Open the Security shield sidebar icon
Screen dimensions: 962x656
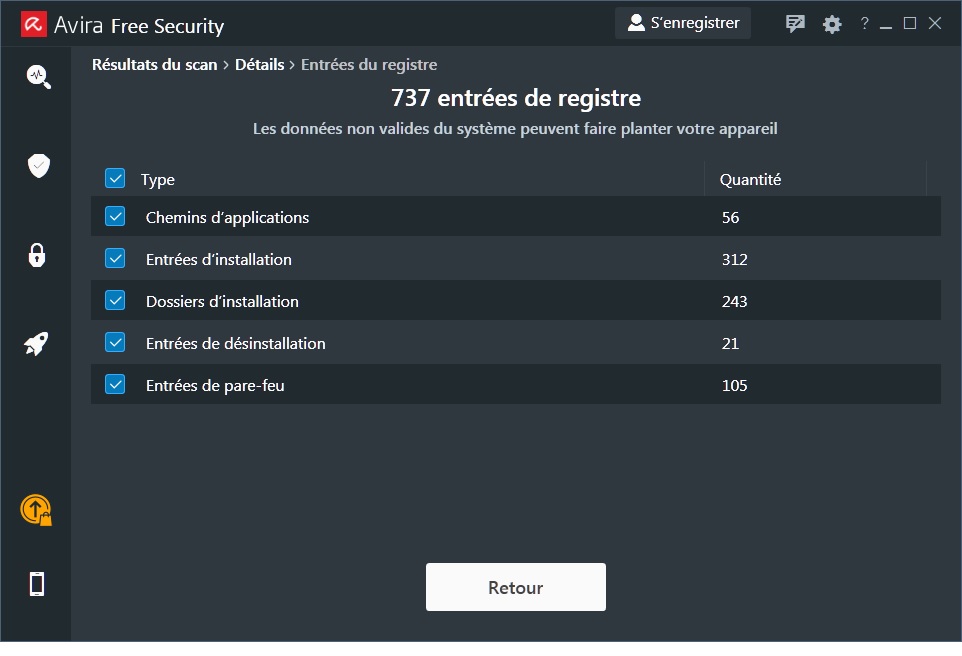[38, 166]
